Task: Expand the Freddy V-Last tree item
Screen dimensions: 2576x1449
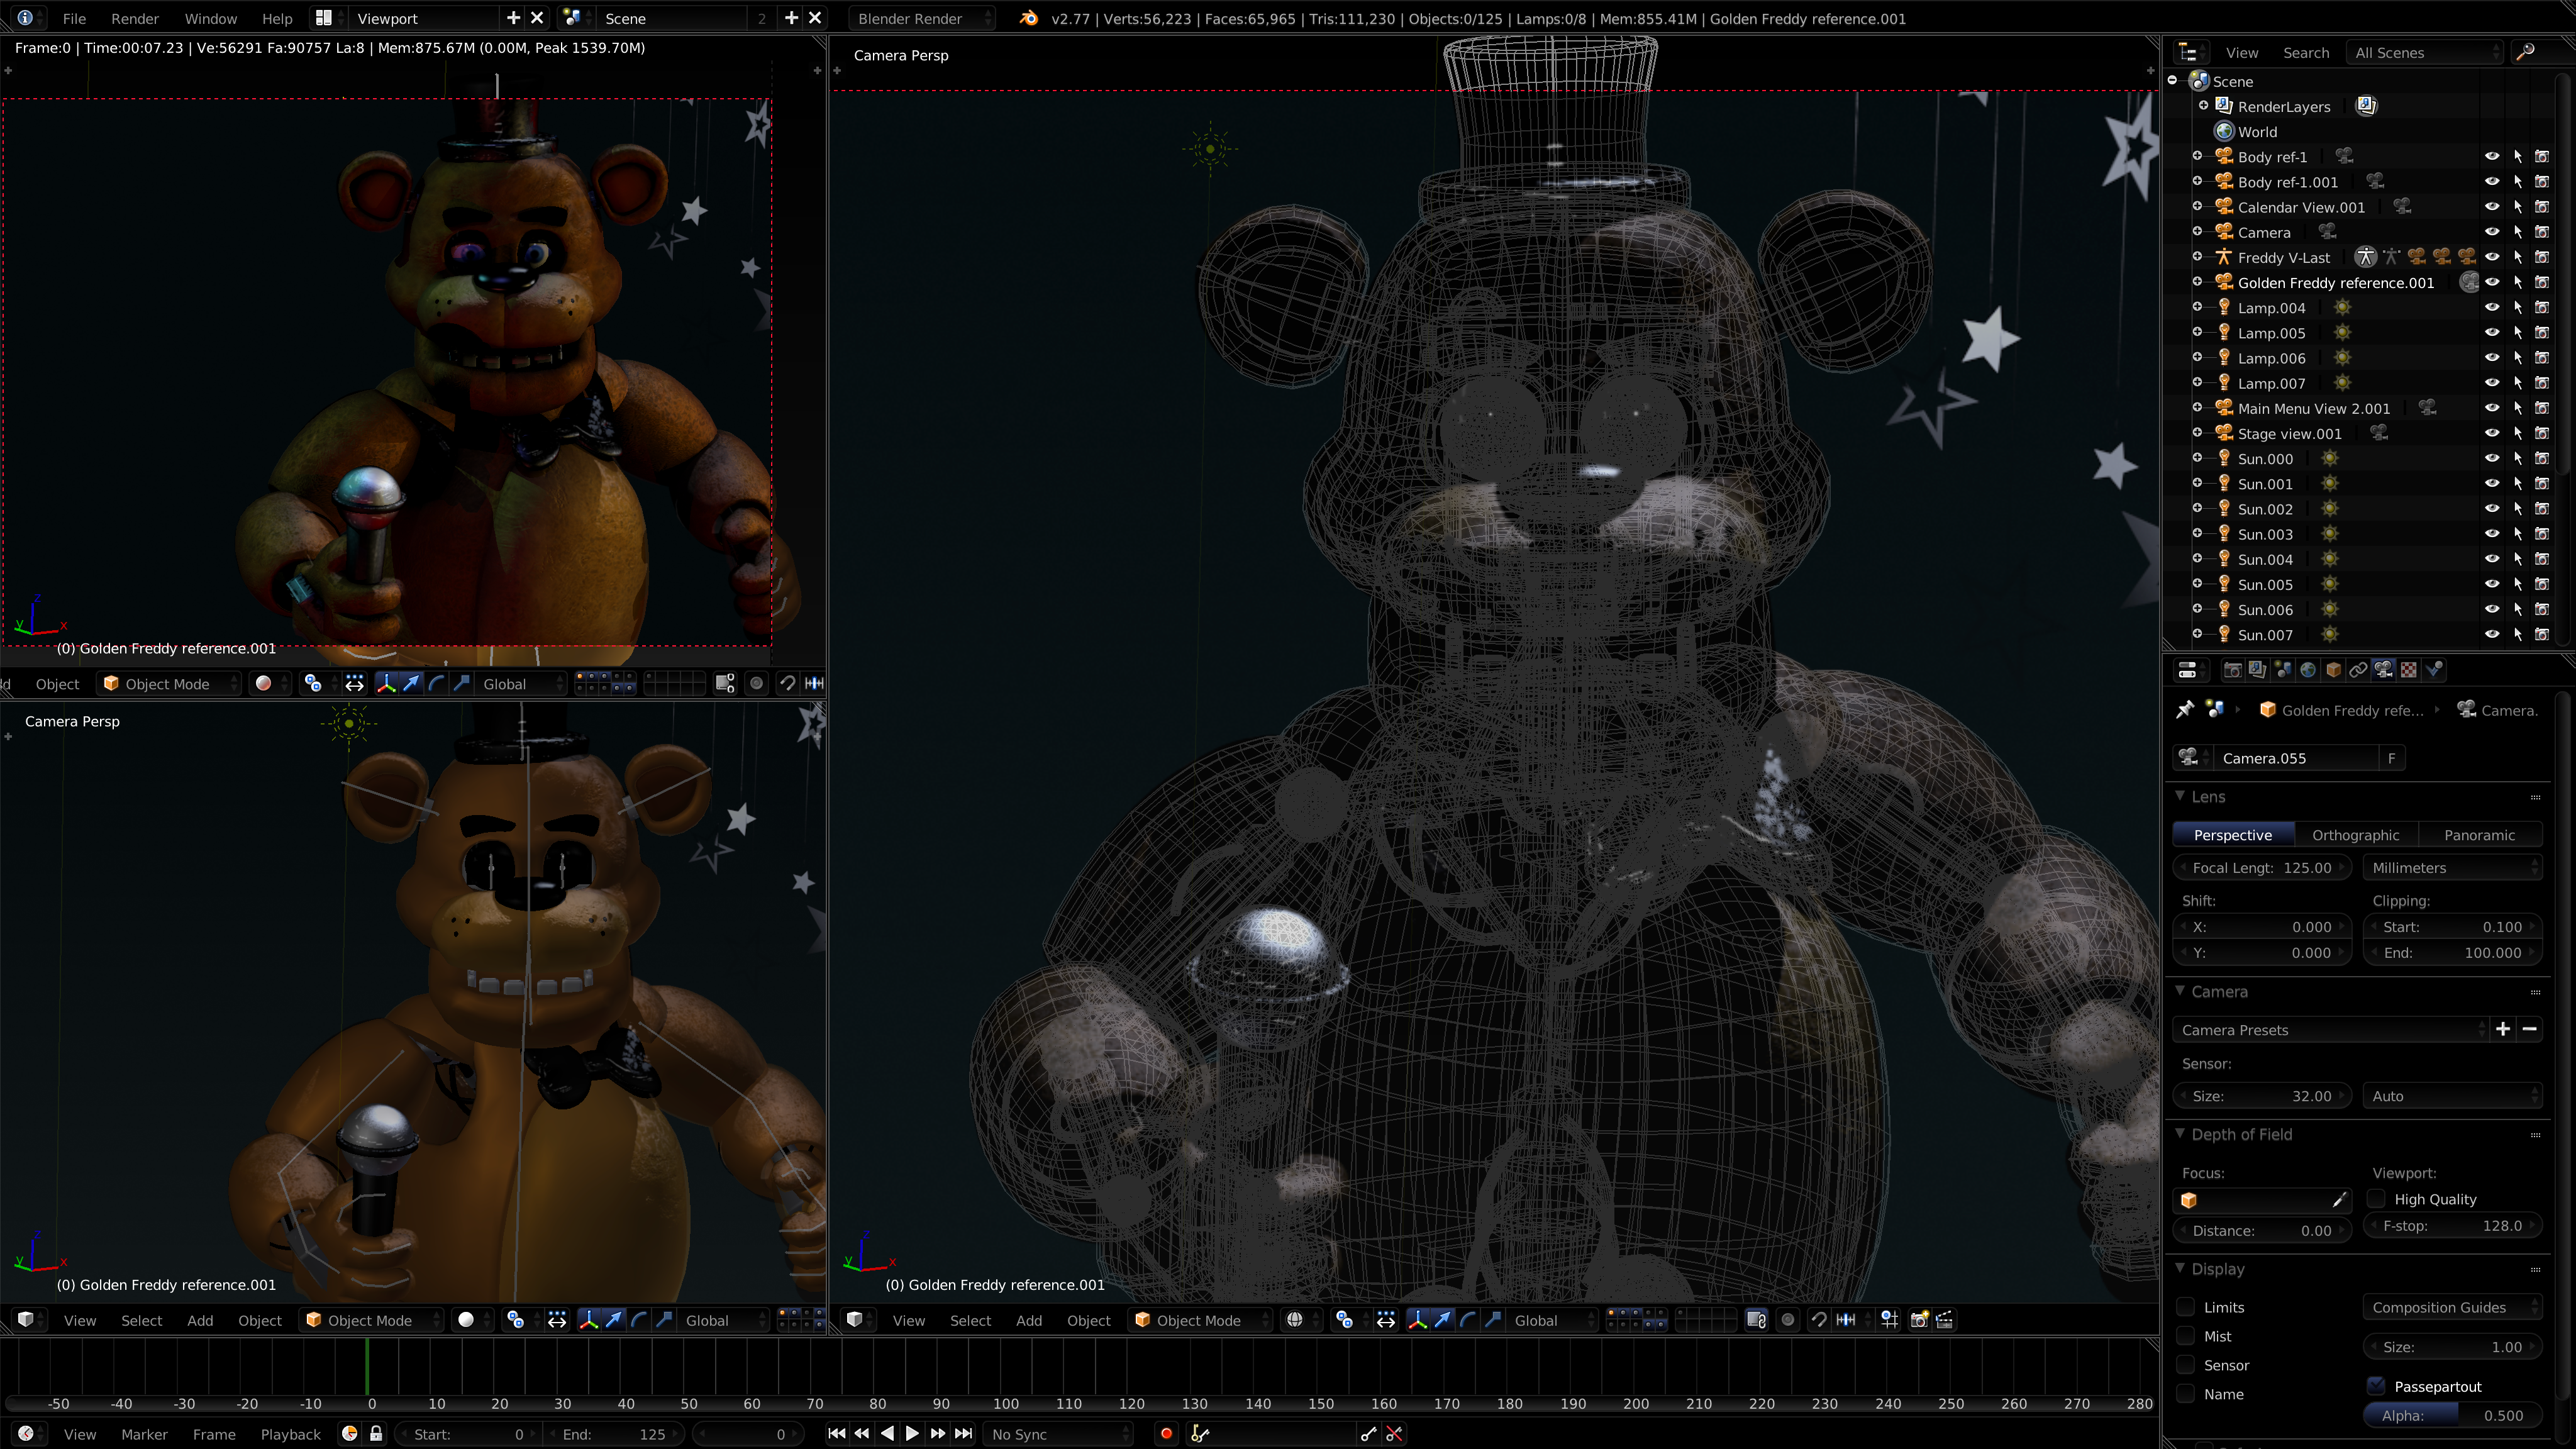Action: (x=2197, y=257)
